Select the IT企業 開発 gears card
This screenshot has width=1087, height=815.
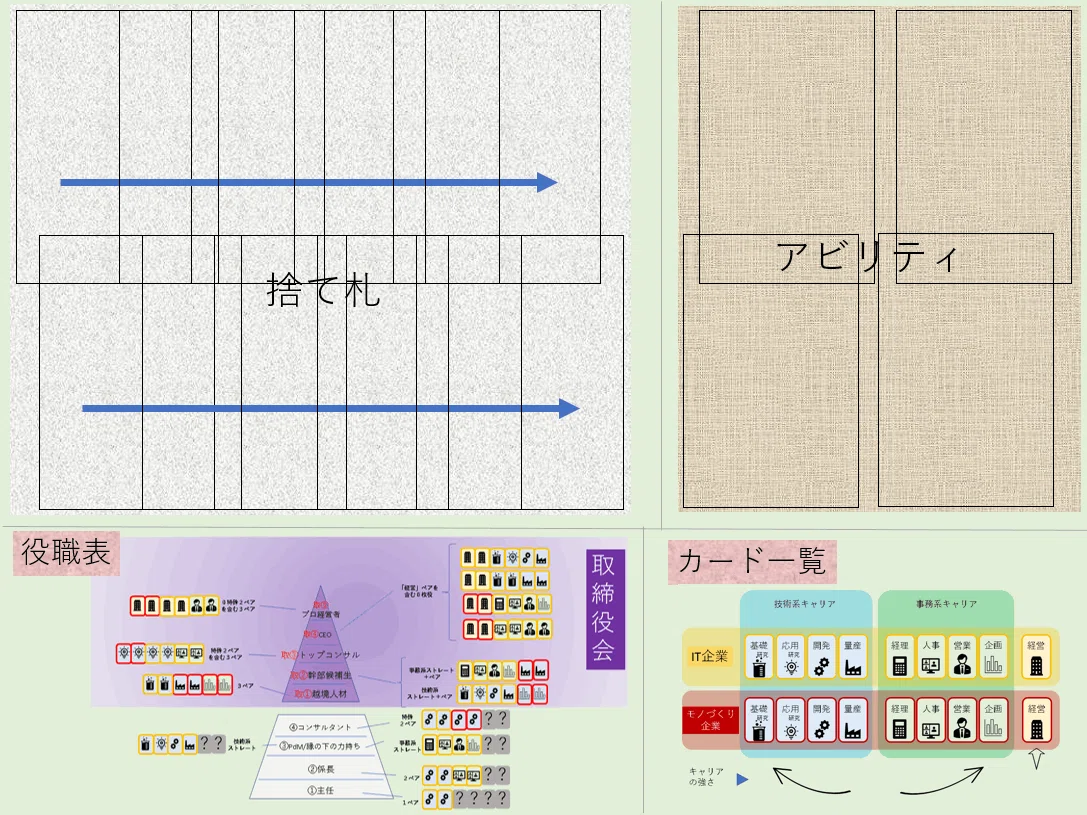821,657
